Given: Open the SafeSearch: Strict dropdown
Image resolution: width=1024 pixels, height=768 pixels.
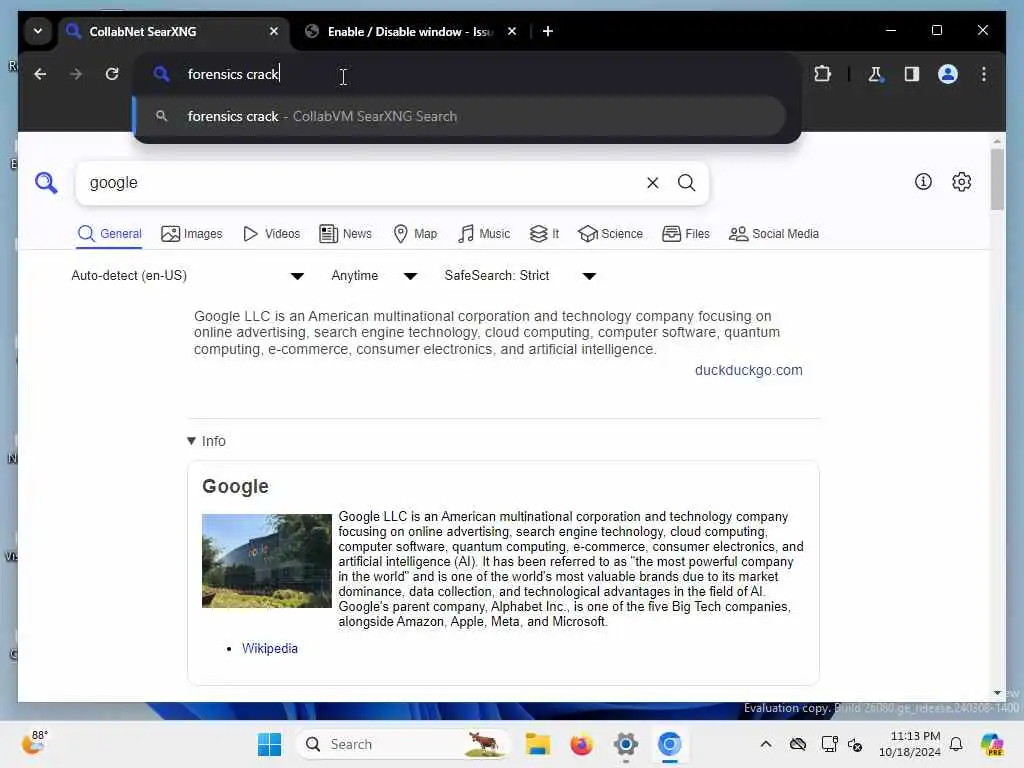Looking at the screenshot, I should (x=520, y=276).
